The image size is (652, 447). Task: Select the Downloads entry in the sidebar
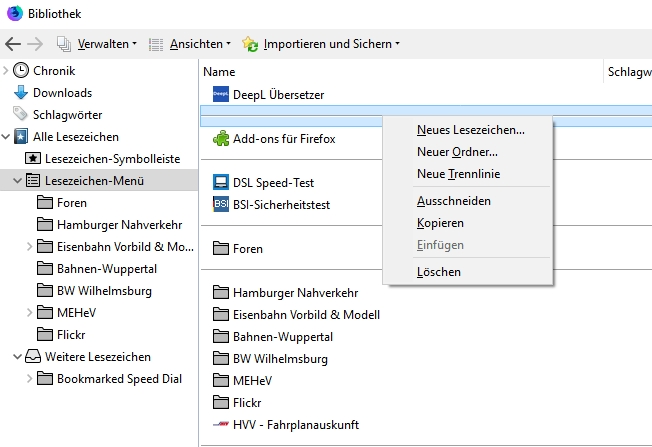[62, 93]
